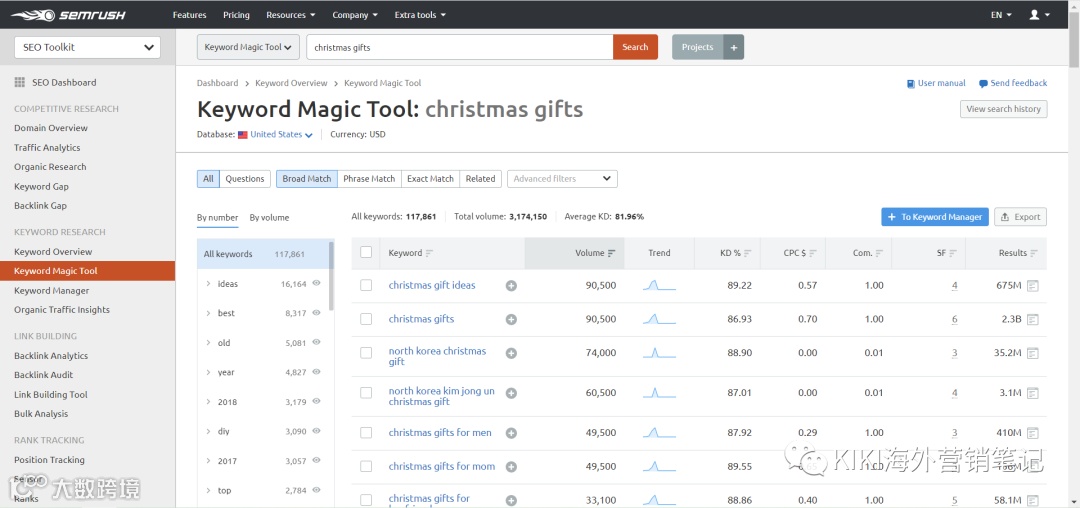Screen dimensions: 1080x508
Task: Open the SEO Toolkit dropdown
Action: tap(87, 47)
